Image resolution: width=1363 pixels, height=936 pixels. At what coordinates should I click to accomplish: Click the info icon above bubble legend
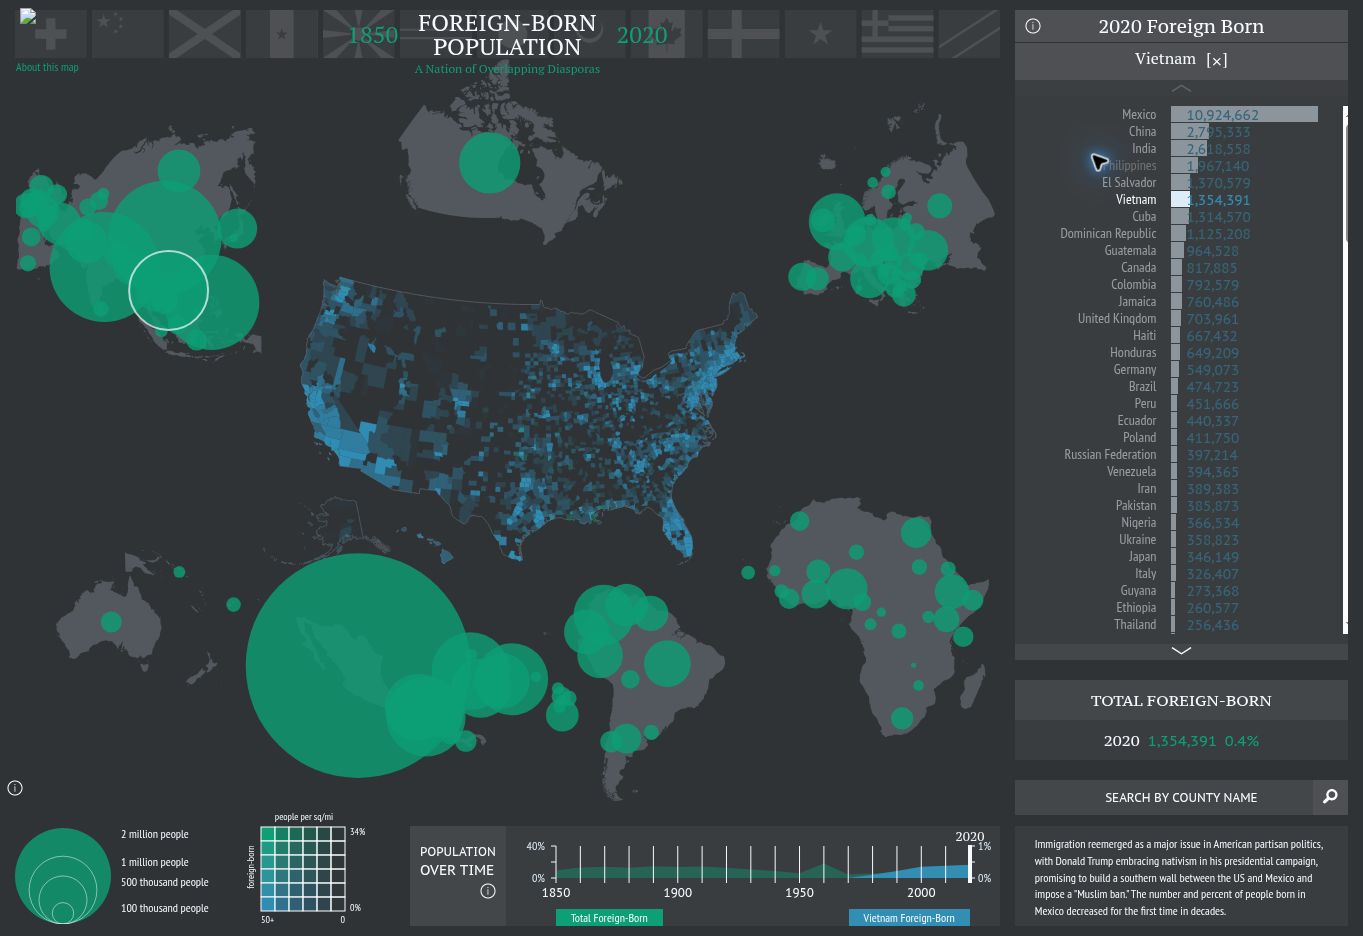[15, 788]
